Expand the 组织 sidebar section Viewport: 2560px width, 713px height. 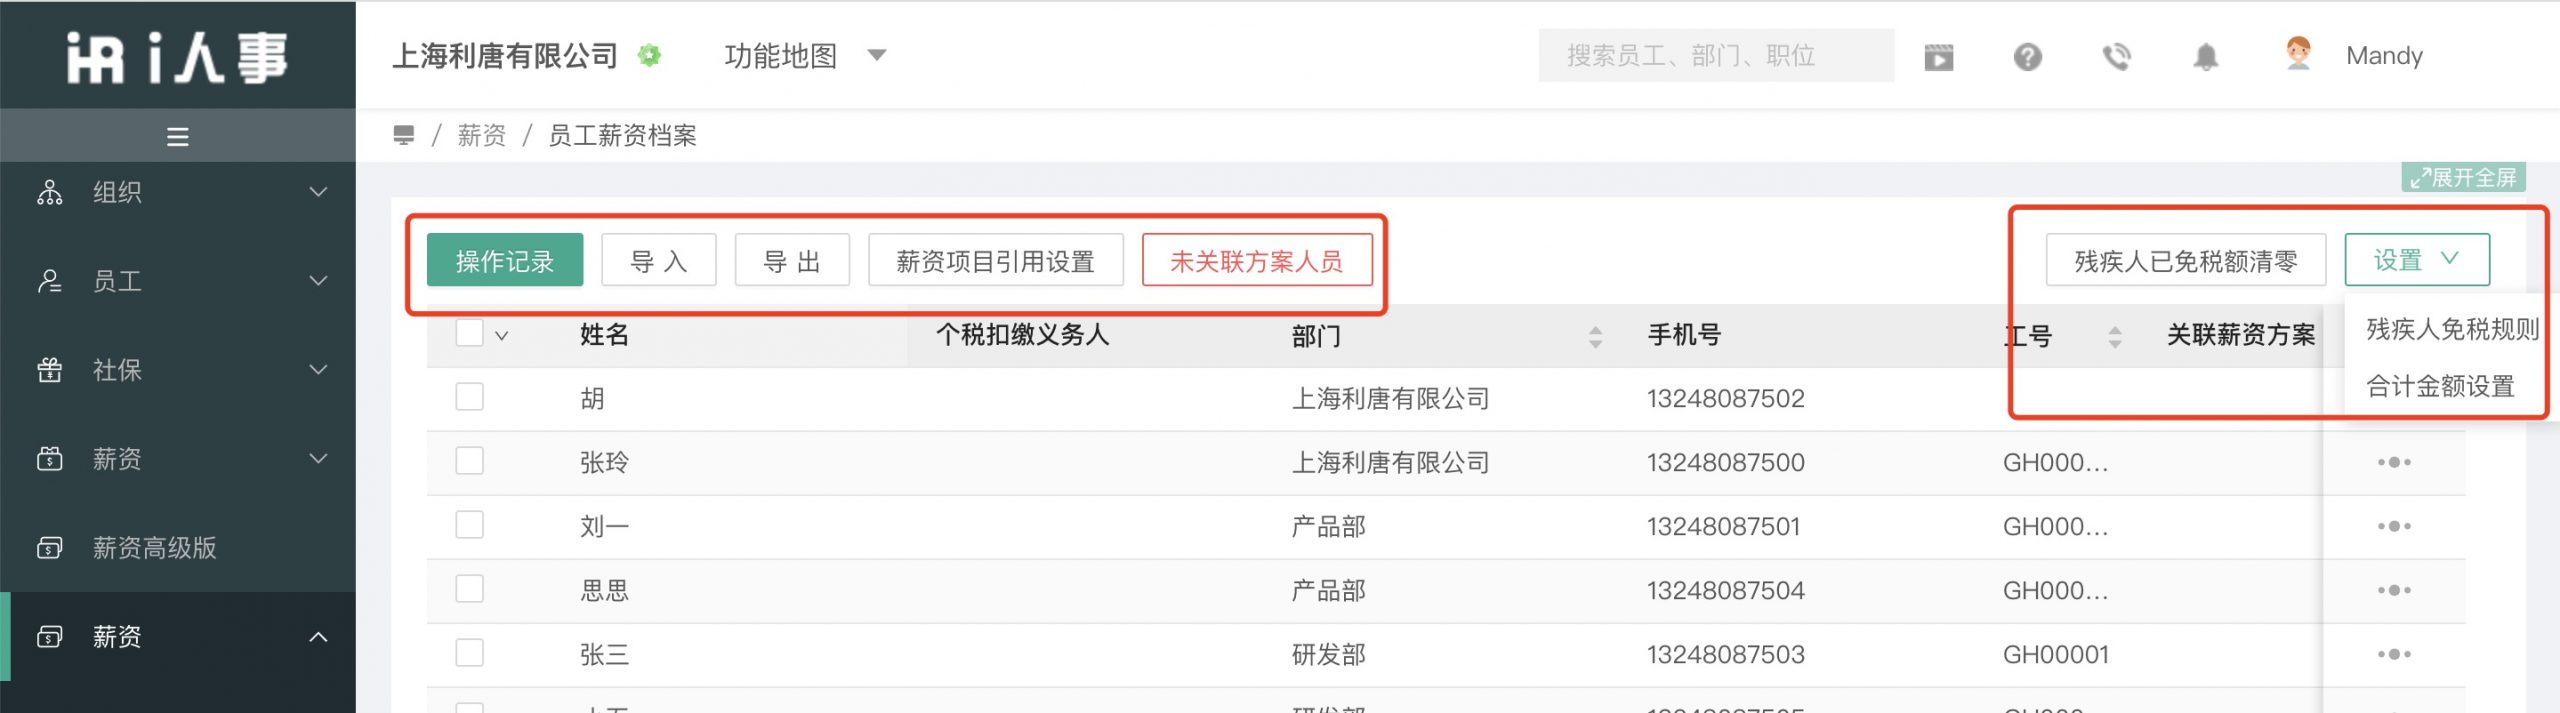[178, 192]
